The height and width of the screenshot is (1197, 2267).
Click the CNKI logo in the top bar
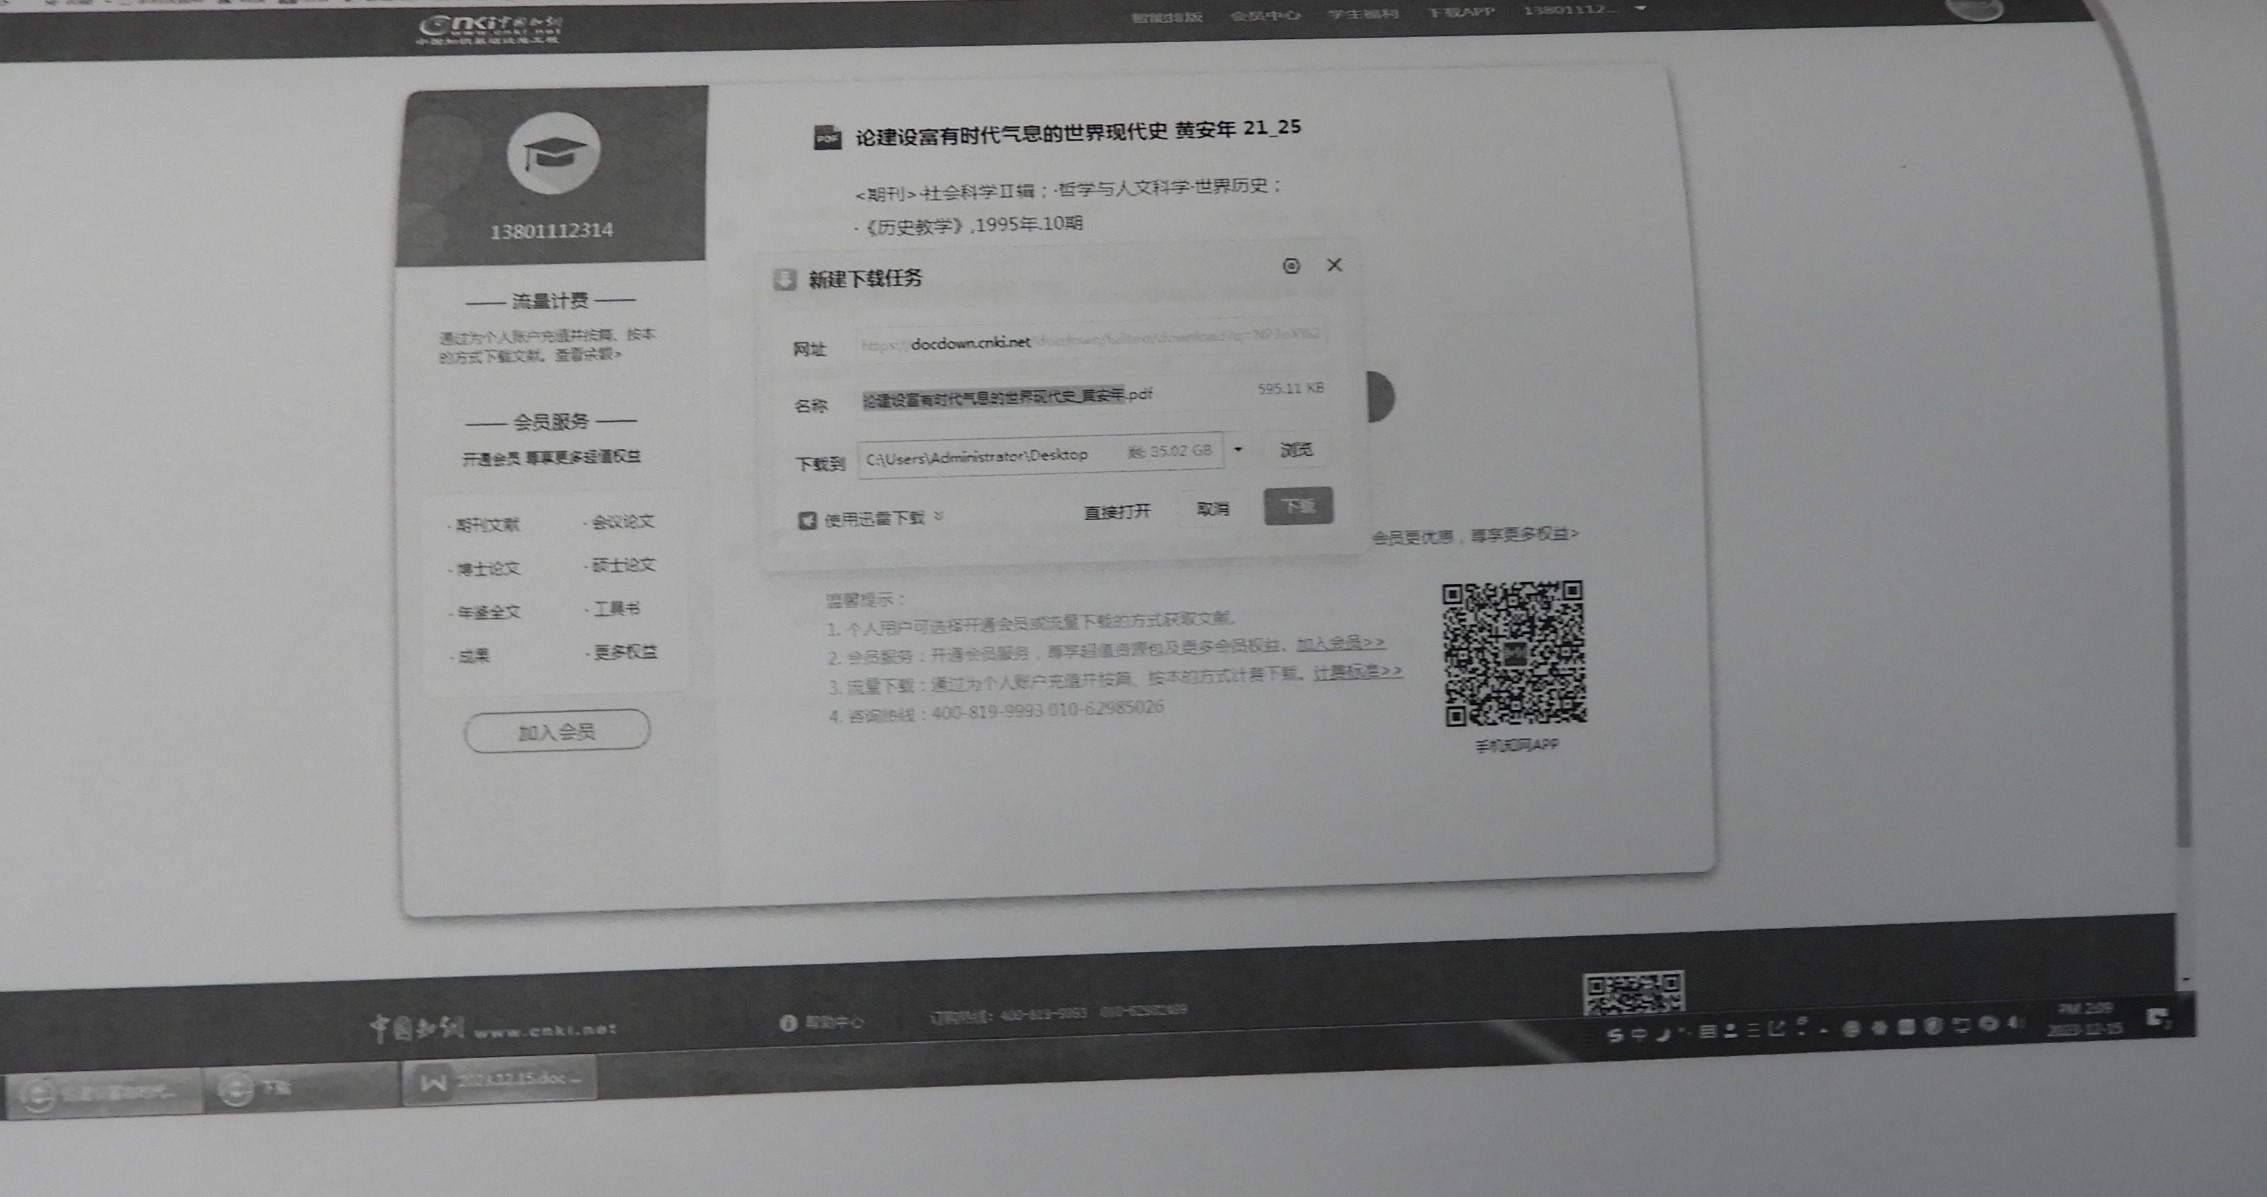pos(491,29)
